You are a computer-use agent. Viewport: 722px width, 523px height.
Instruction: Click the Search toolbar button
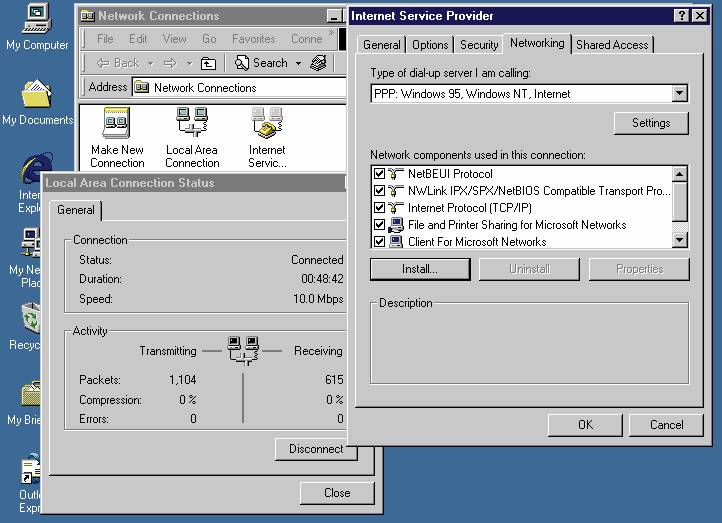[261, 63]
